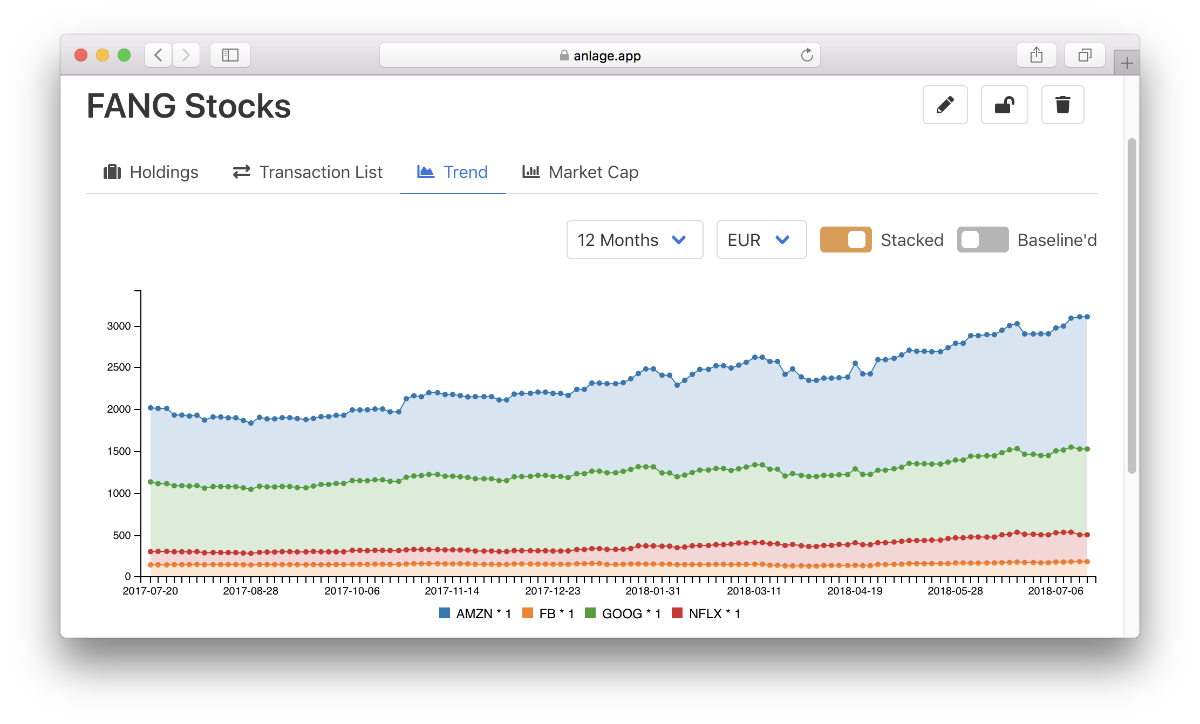The width and height of the screenshot is (1200, 724).
Task: Reload the page with the refresh icon
Action: (x=806, y=55)
